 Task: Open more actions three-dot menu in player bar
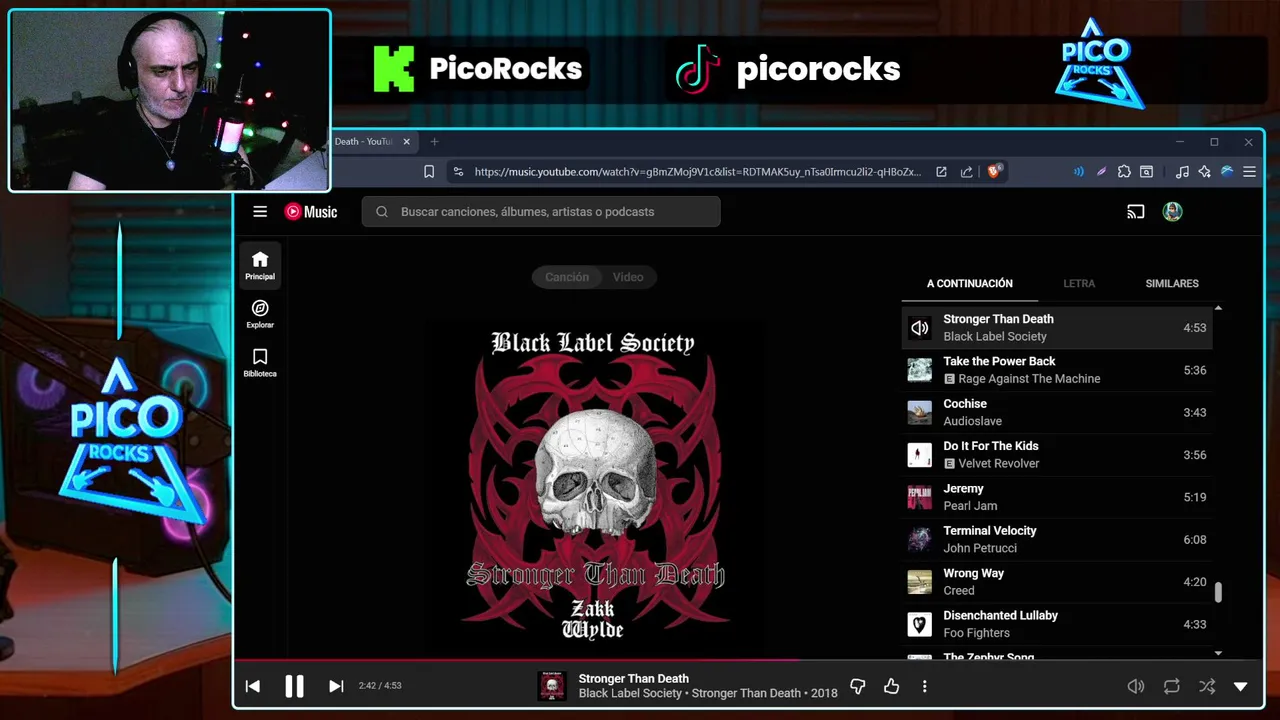click(924, 686)
